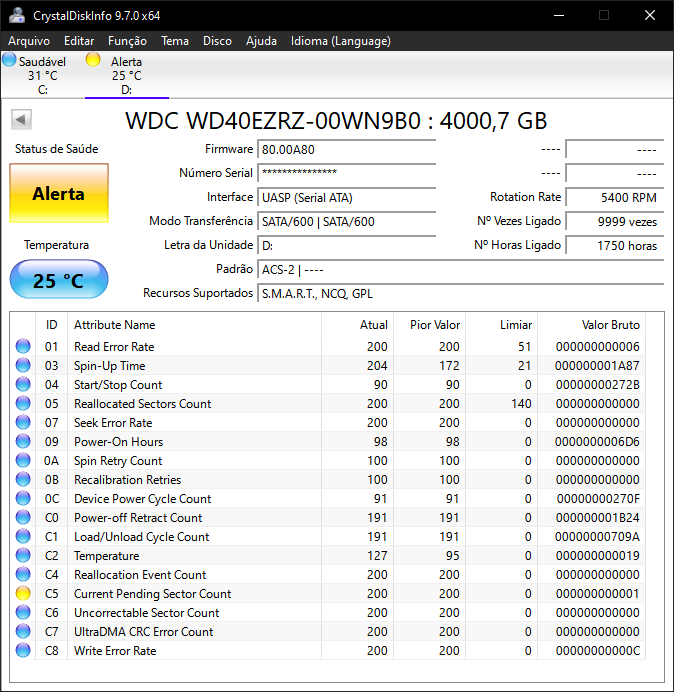Image resolution: width=674 pixels, height=692 pixels.
Task: Click status orb for Power-off Retract Count
Action: (23, 517)
